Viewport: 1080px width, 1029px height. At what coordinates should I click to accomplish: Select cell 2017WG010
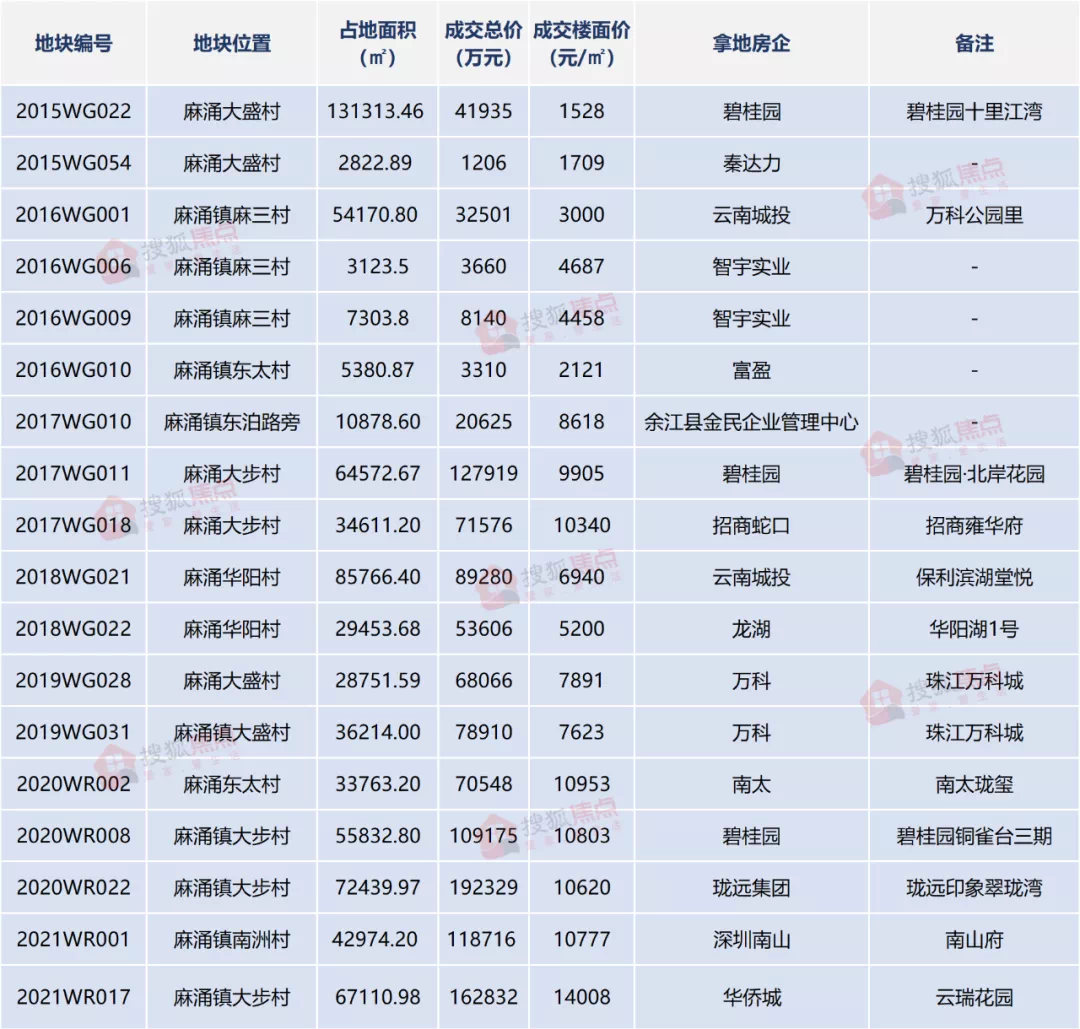[x=74, y=422]
